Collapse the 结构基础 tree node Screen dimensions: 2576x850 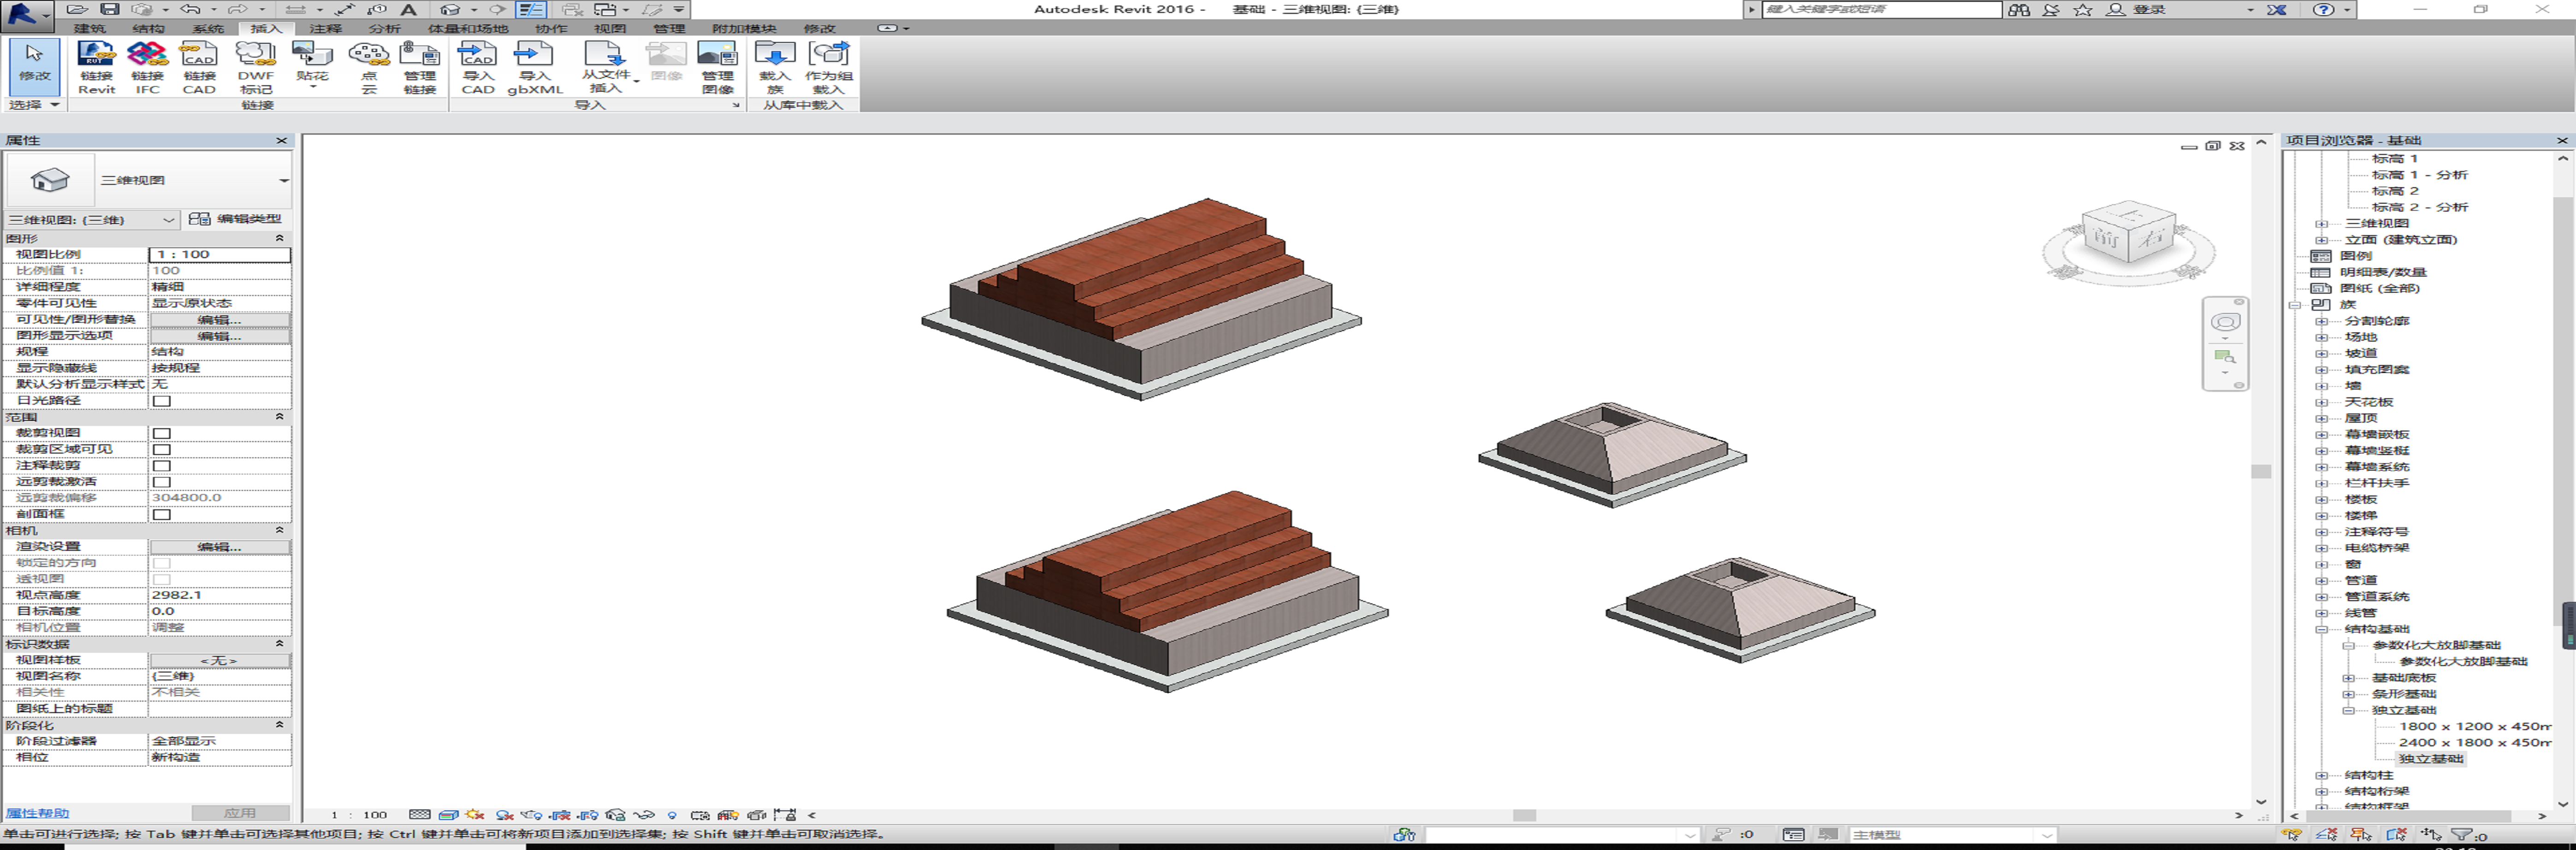coord(2321,629)
